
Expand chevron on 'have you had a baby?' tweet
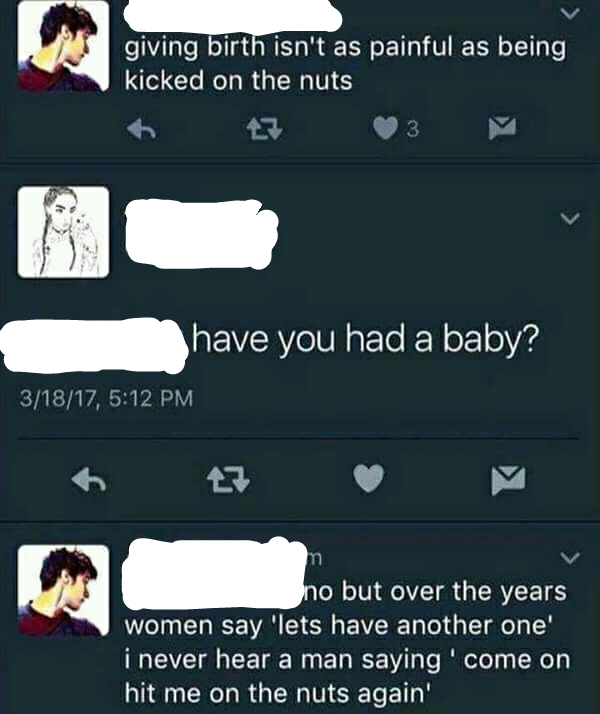click(569, 218)
